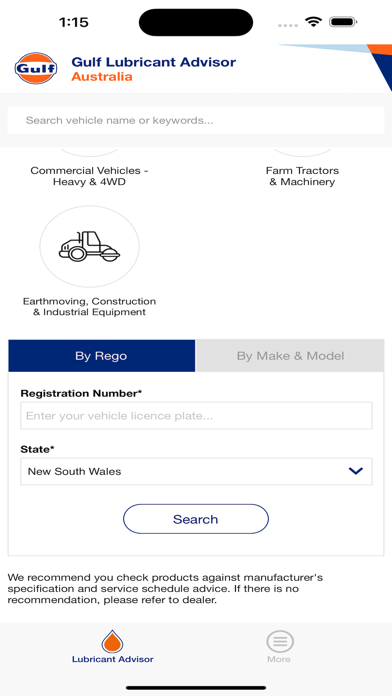Click the Search button
The width and height of the screenshot is (392, 696).
(x=196, y=519)
